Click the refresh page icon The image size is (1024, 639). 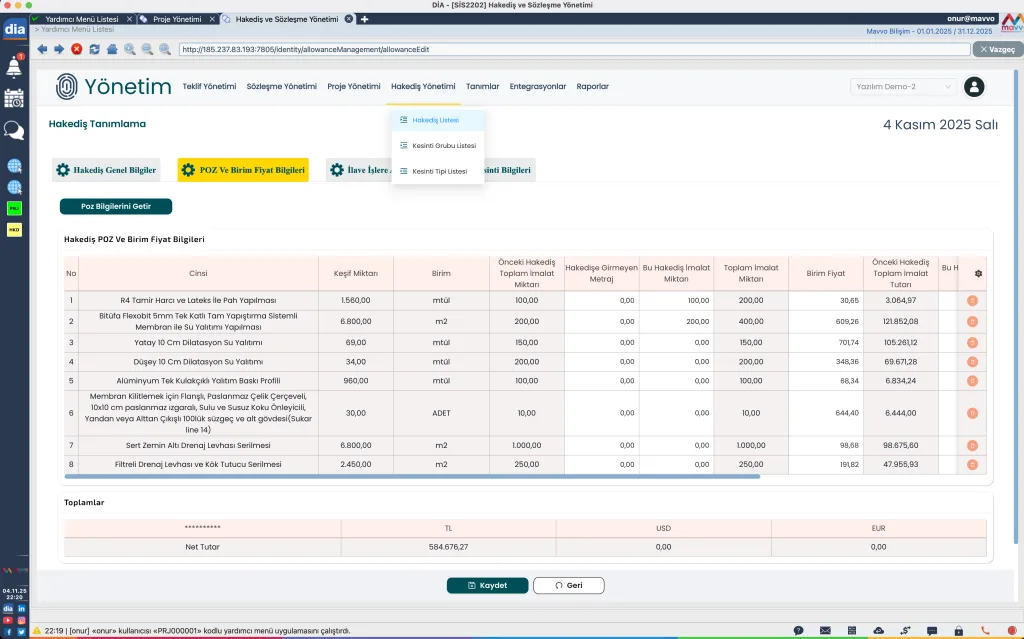(94, 48)
